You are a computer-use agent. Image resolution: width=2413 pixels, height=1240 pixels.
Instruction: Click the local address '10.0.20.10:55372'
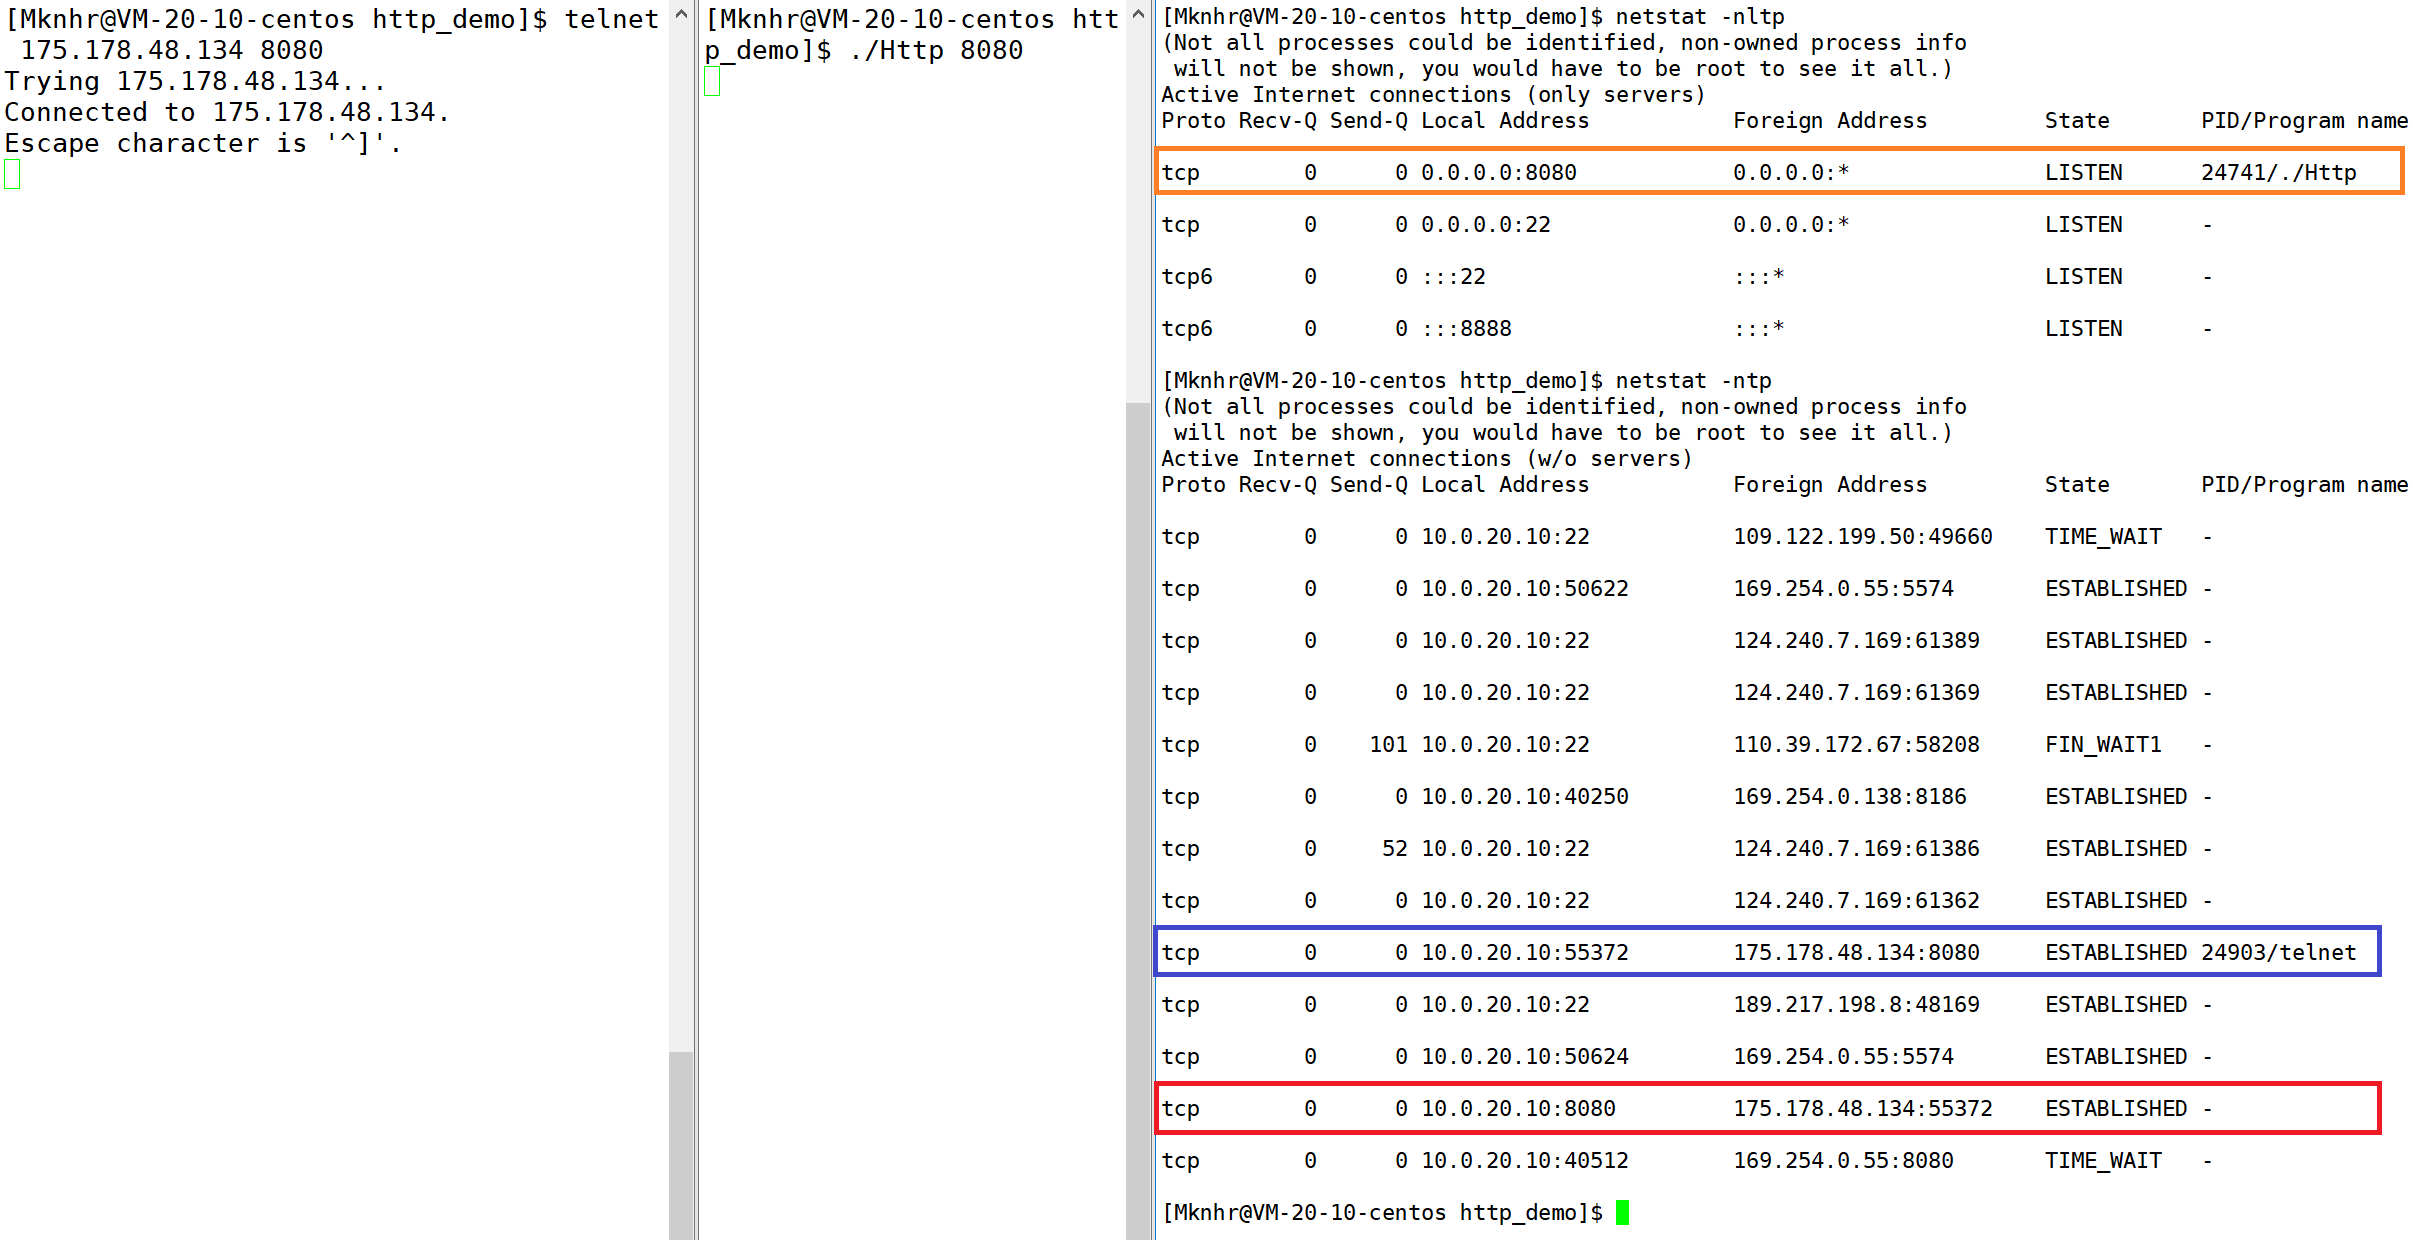(1524, 952)
